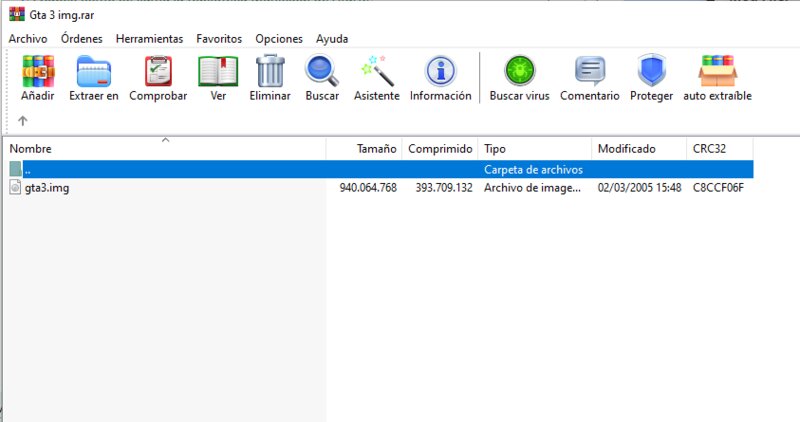Open the Archivo menu
The height and width of the screenshot is (422, 800).
click(x=28, y=39)
